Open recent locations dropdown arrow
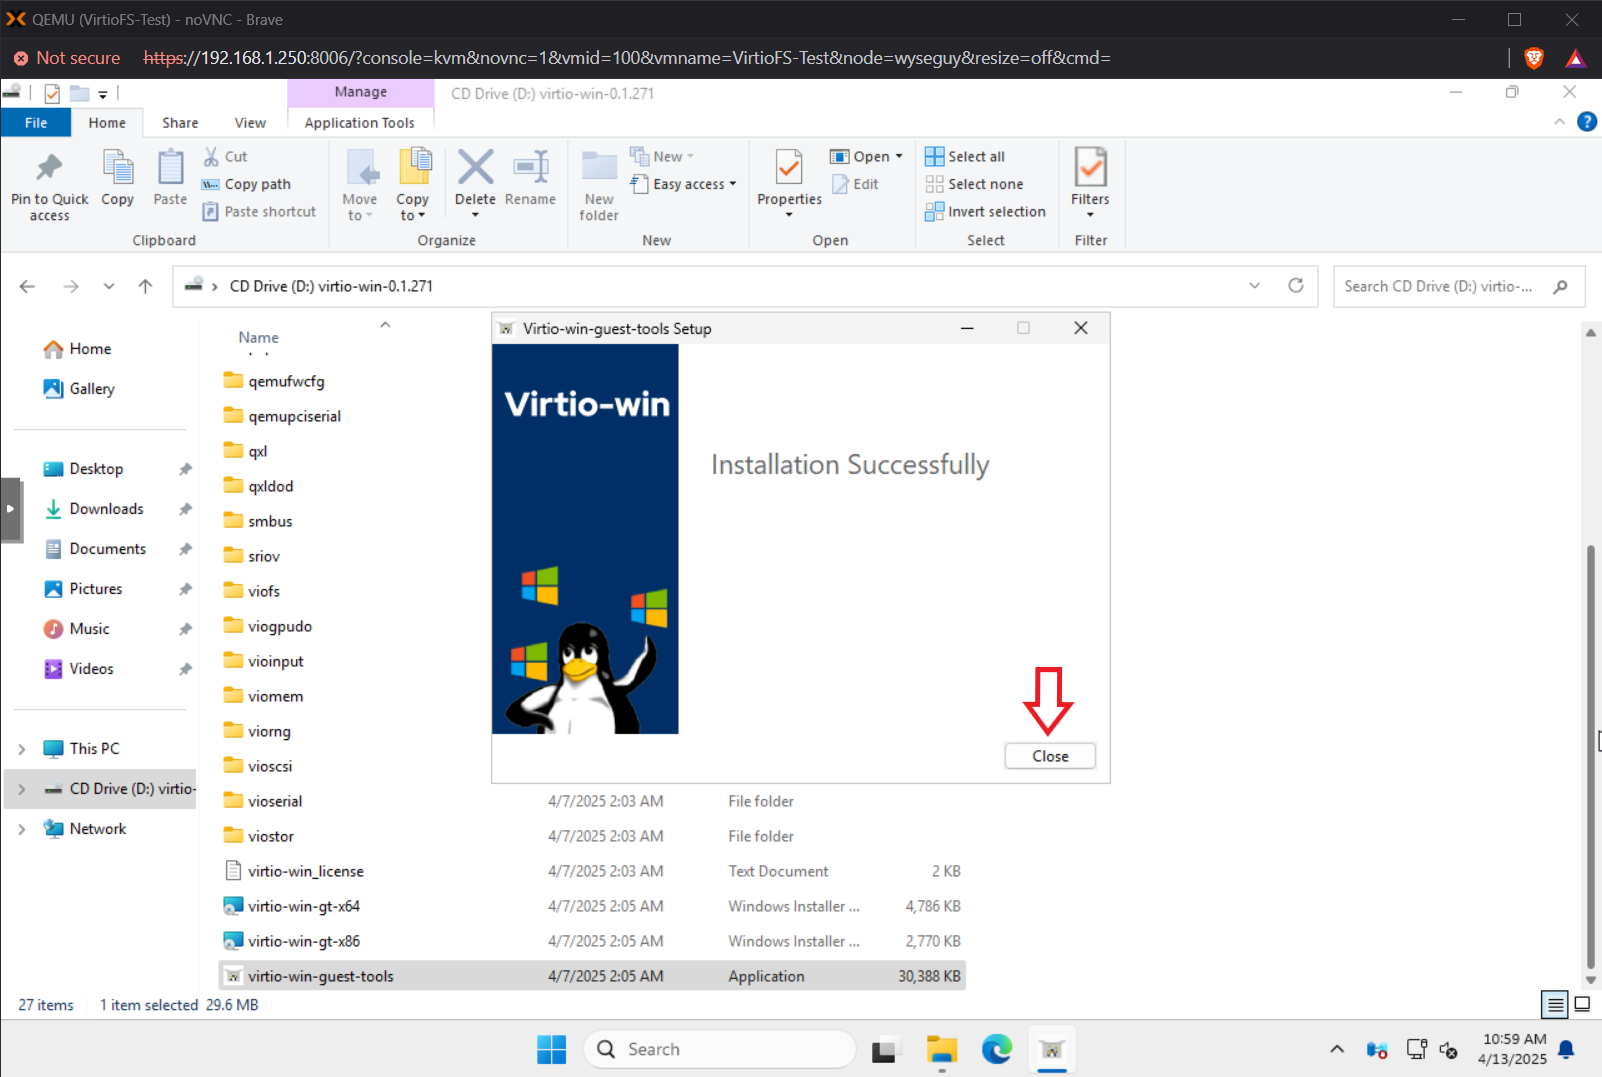The image size is (1602, 1077). coord(108,286)
